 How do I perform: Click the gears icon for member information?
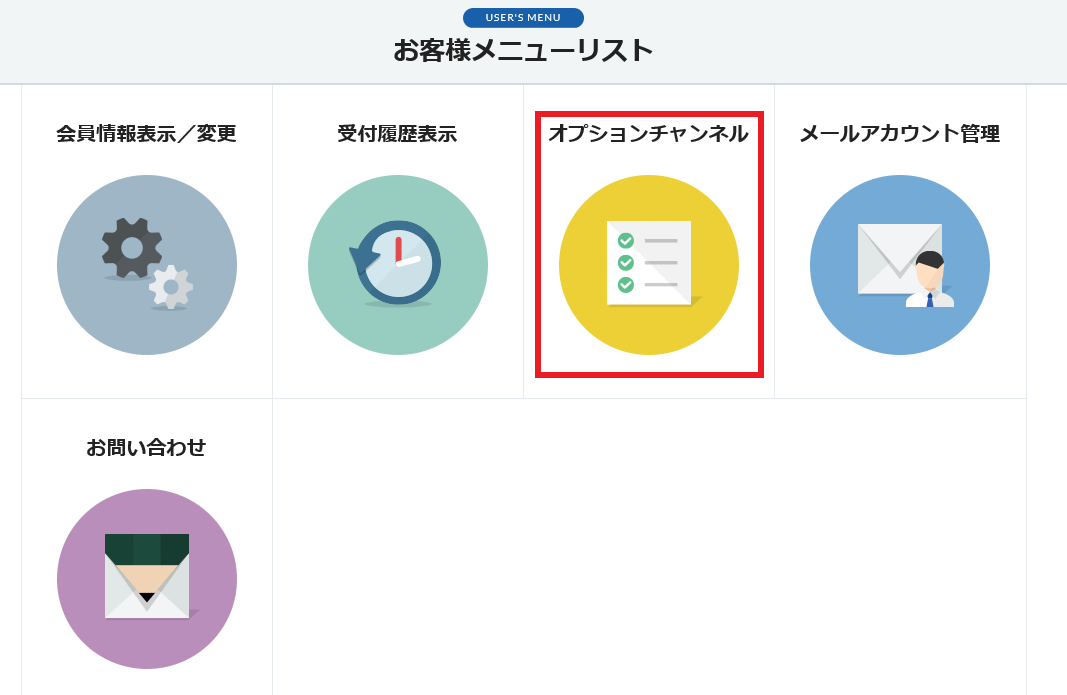point(147,265)
